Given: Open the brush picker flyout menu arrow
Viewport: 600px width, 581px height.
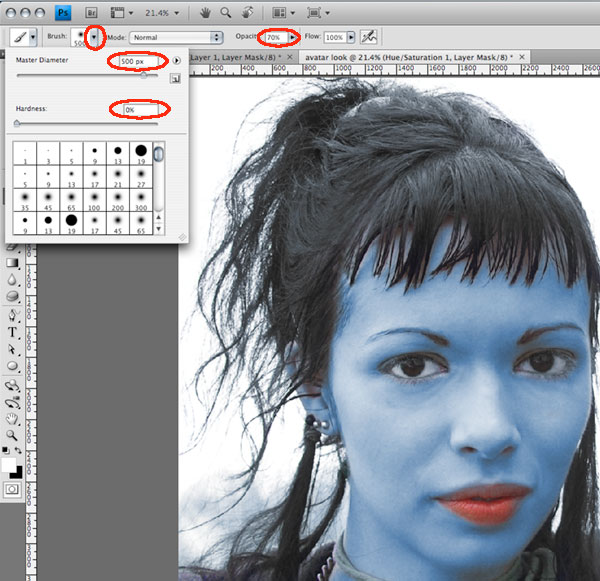Looking at the screenshot, I should (176, 61).
